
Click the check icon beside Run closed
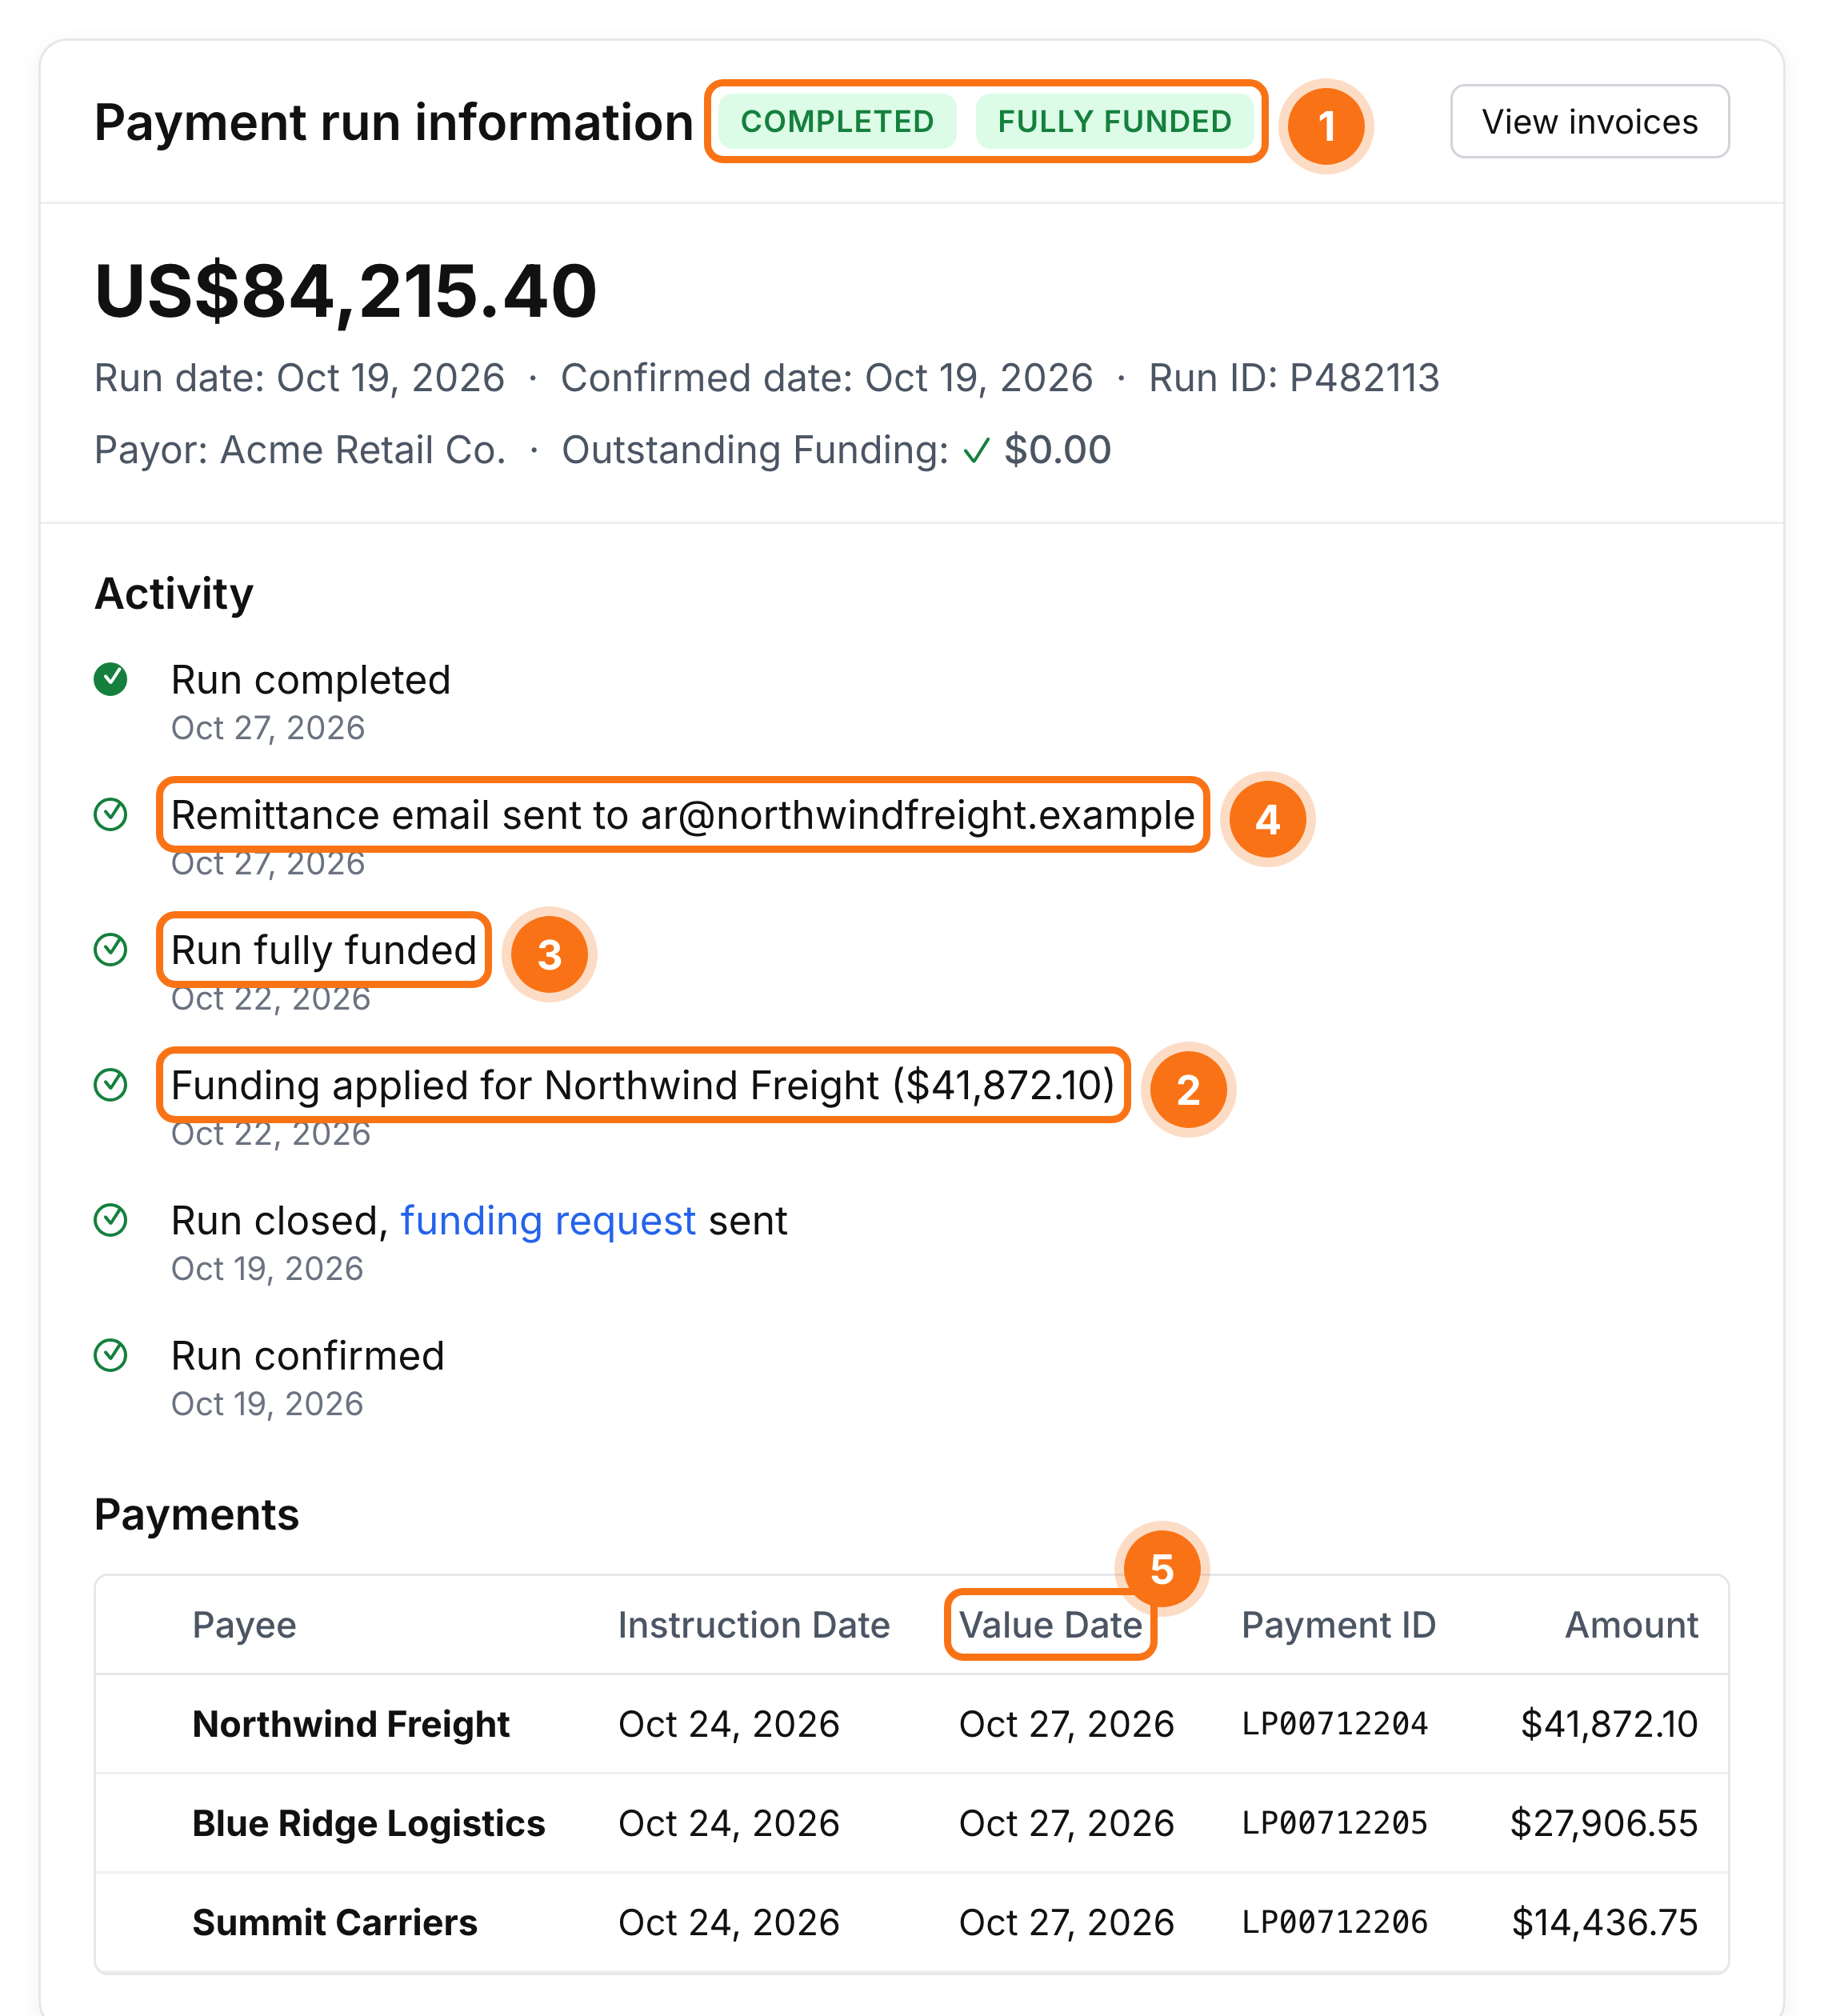click(x=110, y=1220)
